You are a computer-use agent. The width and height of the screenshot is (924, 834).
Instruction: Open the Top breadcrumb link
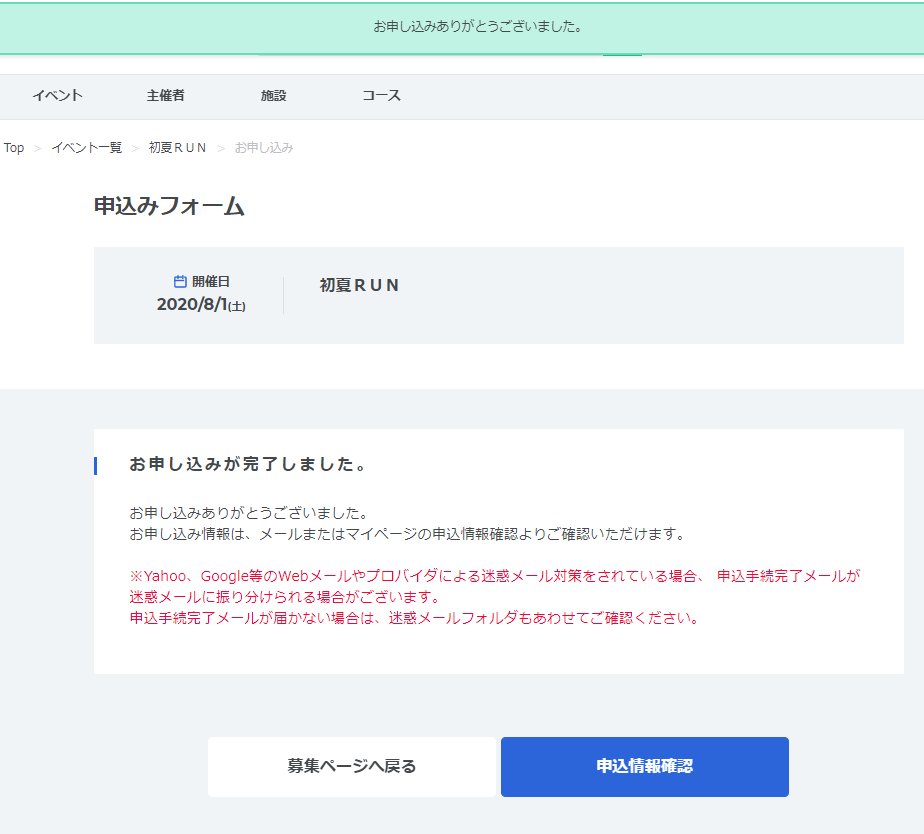(13, 147)
